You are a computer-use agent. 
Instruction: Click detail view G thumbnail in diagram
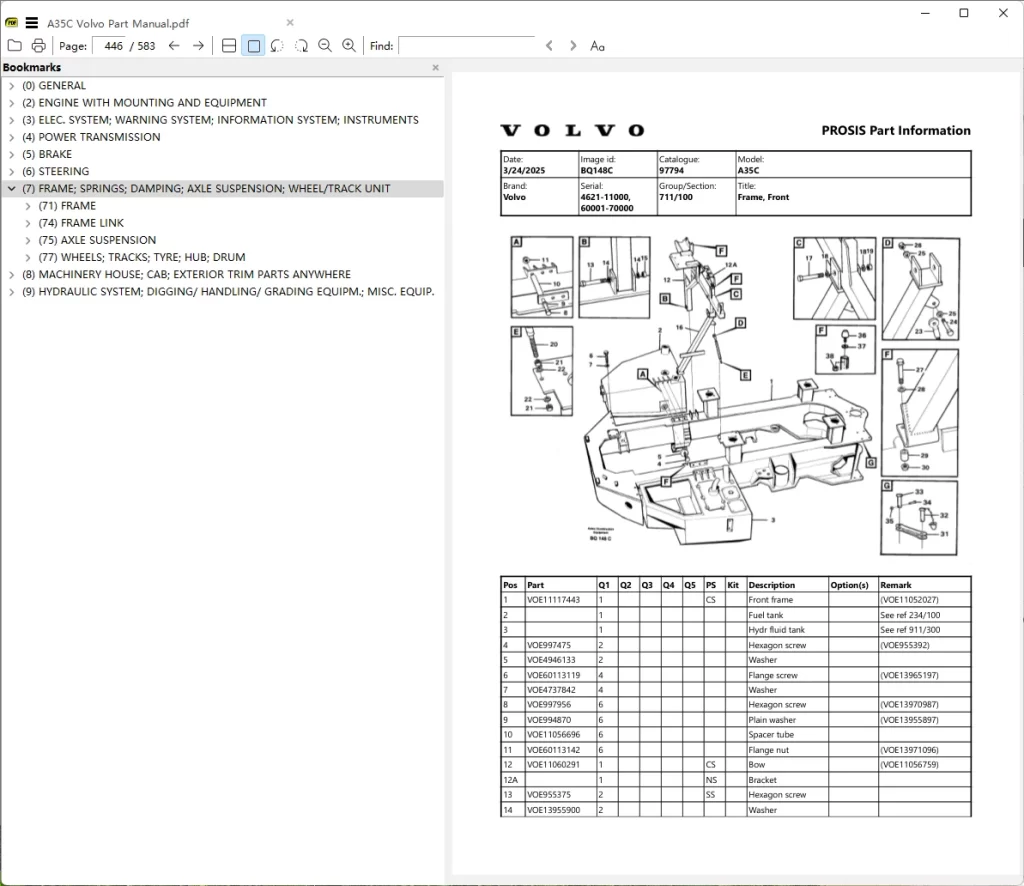pyautogui.click(x=919, y=518)
